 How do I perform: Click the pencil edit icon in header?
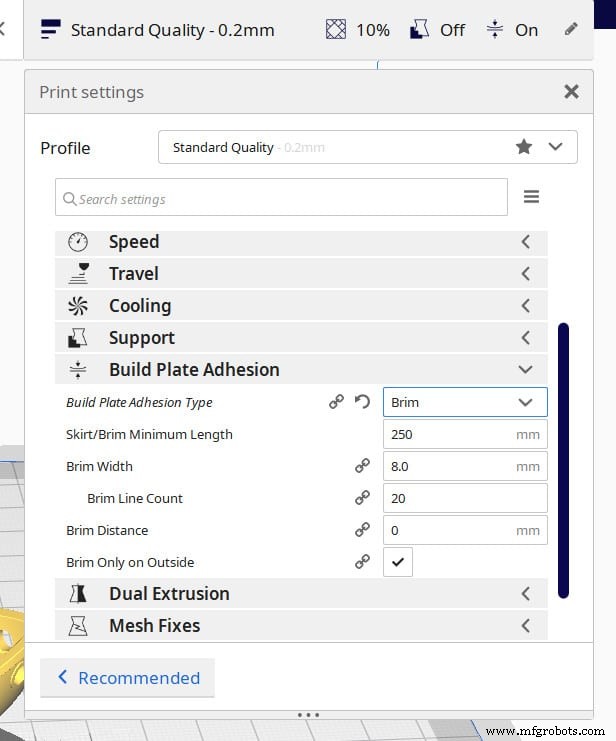571,29
